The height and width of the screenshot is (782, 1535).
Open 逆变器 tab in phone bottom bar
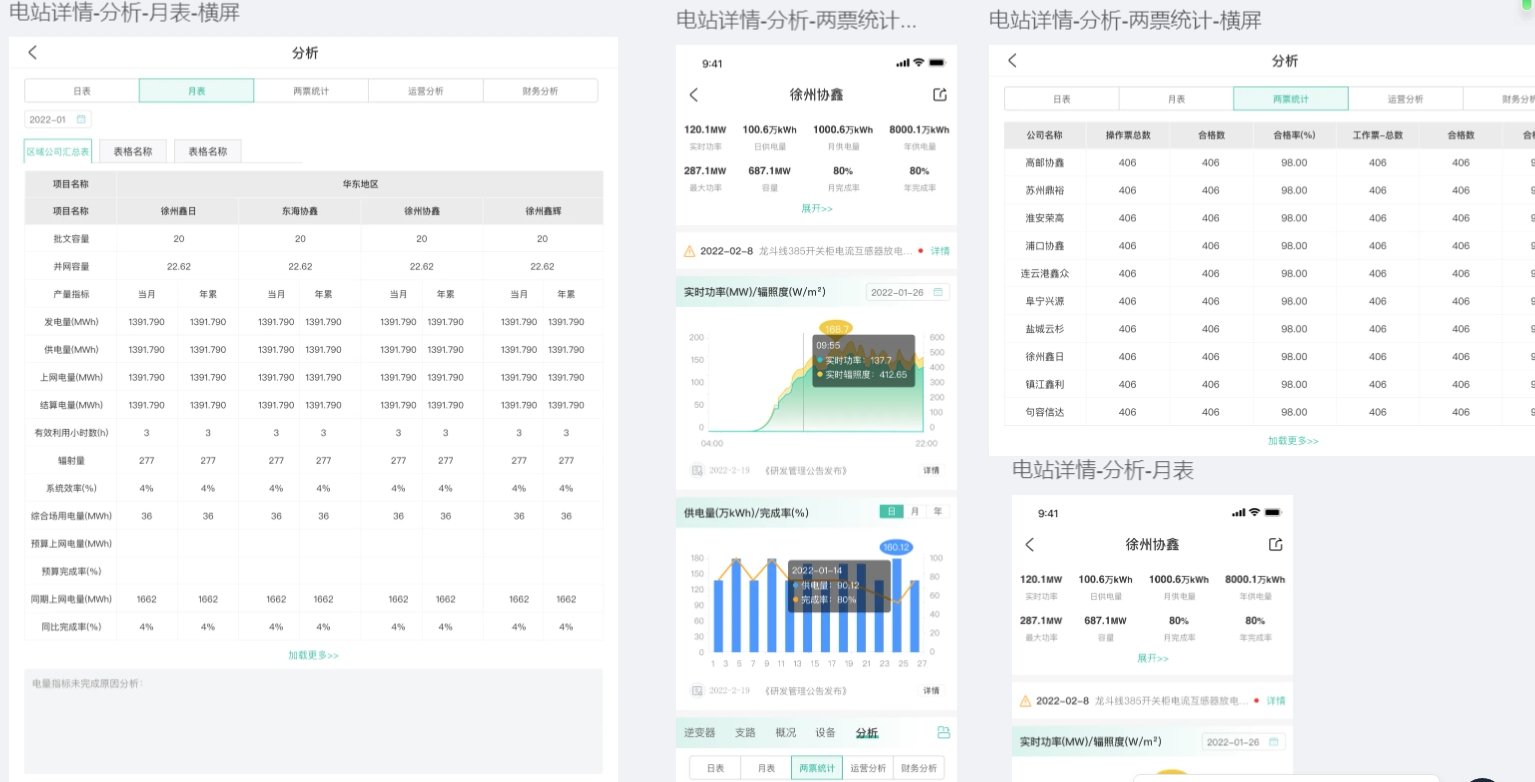click(700, 733)
